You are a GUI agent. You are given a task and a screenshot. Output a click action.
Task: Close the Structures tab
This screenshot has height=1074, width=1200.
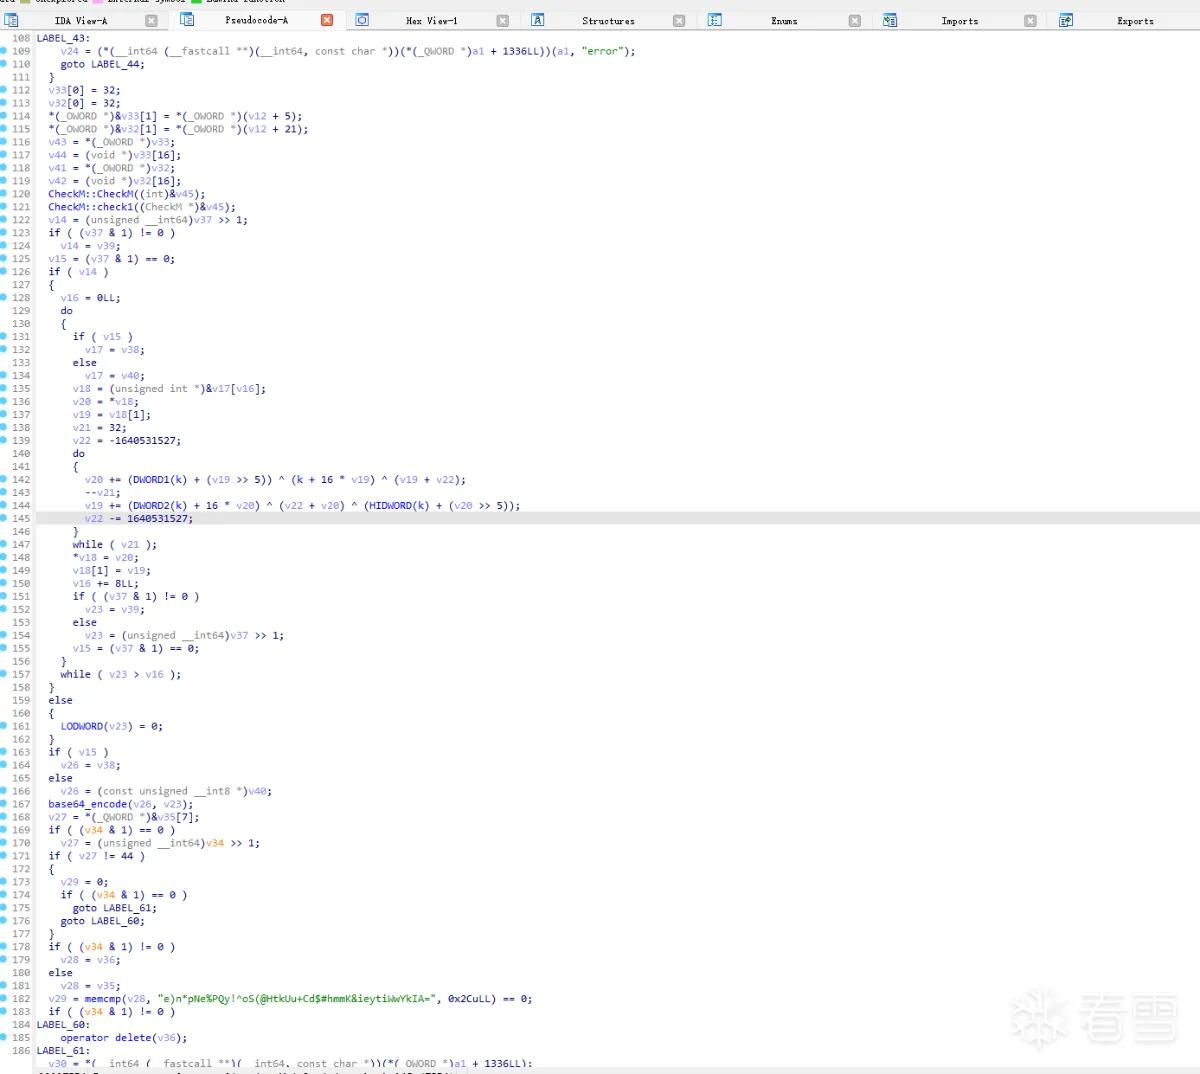click(x=679, y=20)
